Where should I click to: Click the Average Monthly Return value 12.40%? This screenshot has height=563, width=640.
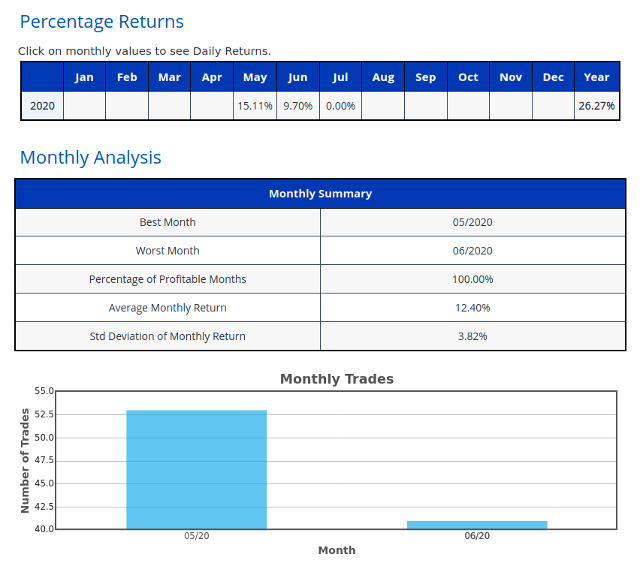472,308
